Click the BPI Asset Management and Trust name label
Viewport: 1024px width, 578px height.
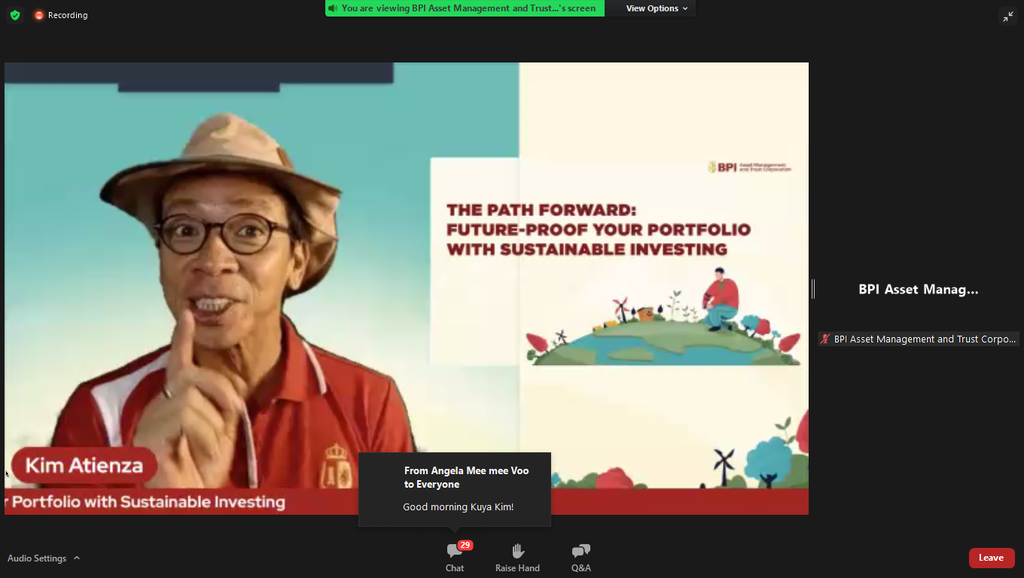(924, 339)
